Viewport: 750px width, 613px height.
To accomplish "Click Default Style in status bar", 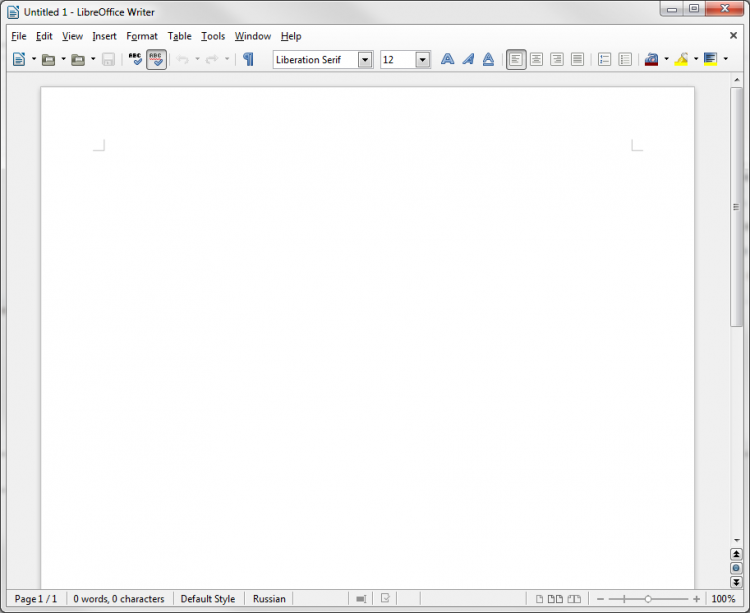I will (x=208, y=599).
